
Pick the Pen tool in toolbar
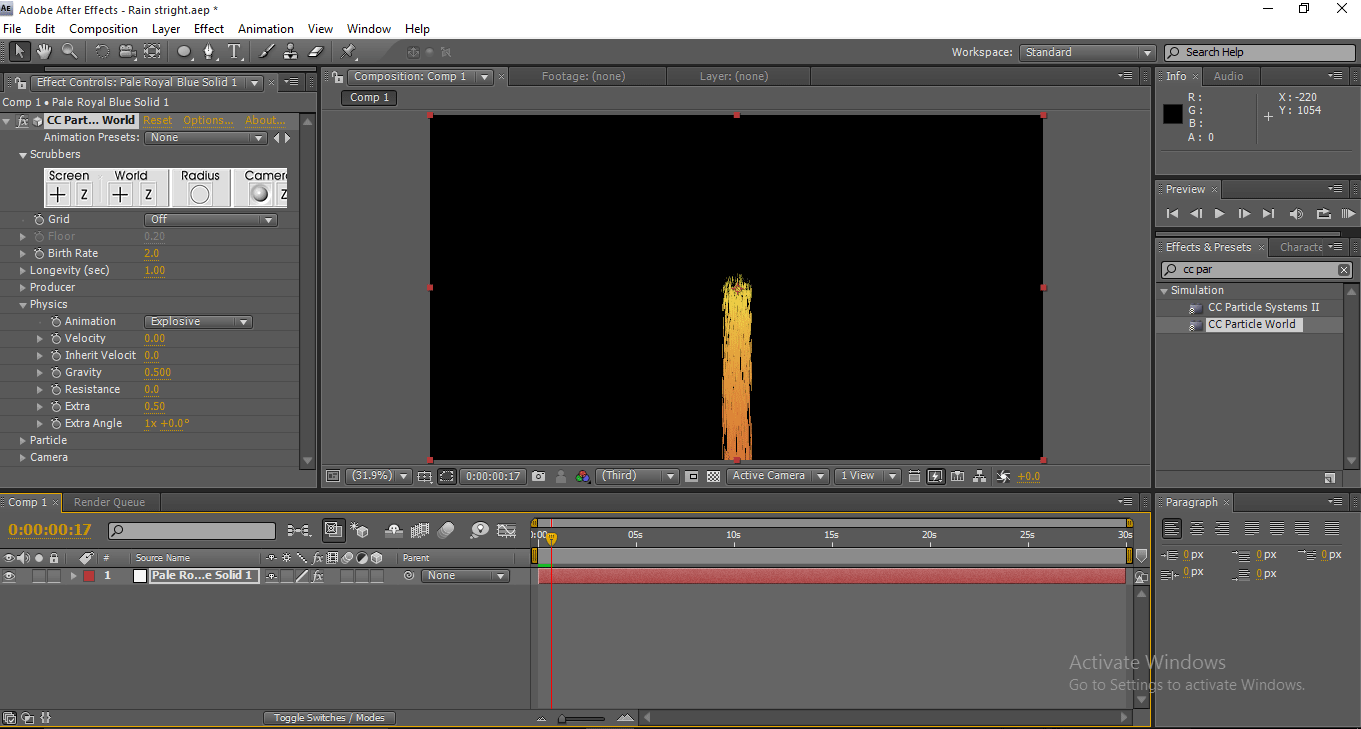(x=209, y=52)
